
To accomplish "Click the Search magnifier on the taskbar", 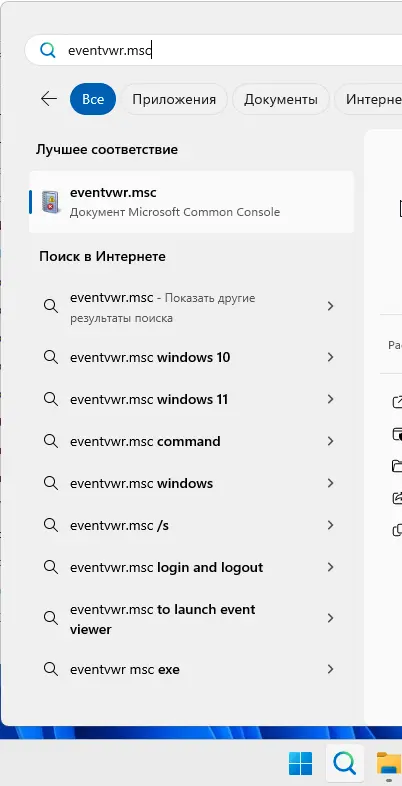I will point(344,763).
